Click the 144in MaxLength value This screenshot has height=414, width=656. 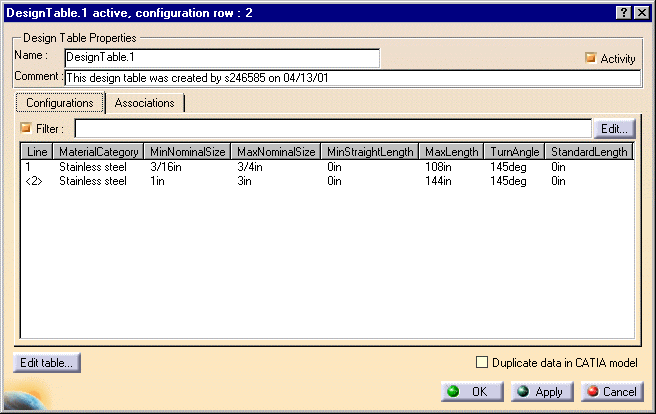click(438, 181)
